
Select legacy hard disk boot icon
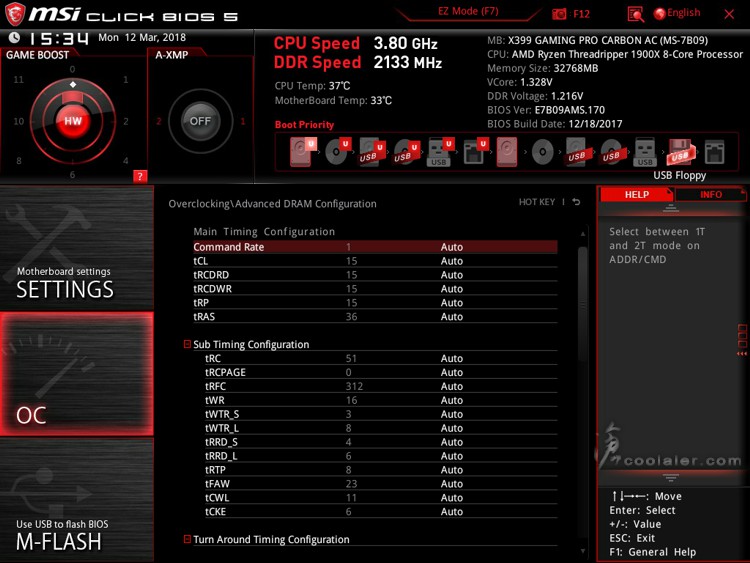(x=507, y=152)
